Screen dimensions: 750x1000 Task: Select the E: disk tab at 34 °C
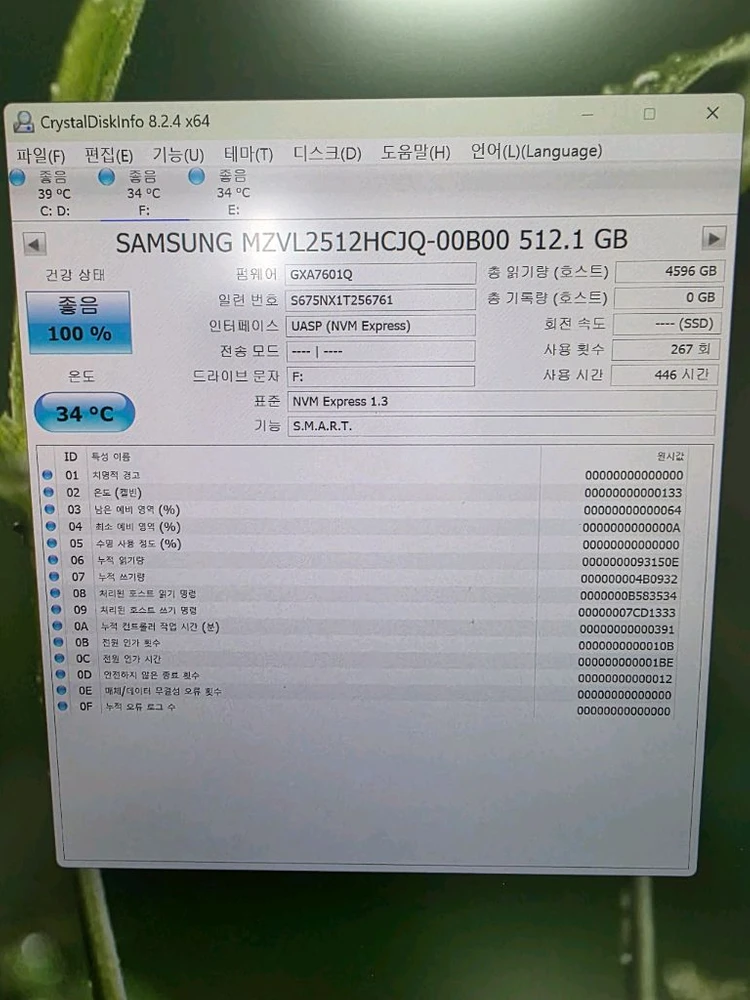tap(233, 193)
